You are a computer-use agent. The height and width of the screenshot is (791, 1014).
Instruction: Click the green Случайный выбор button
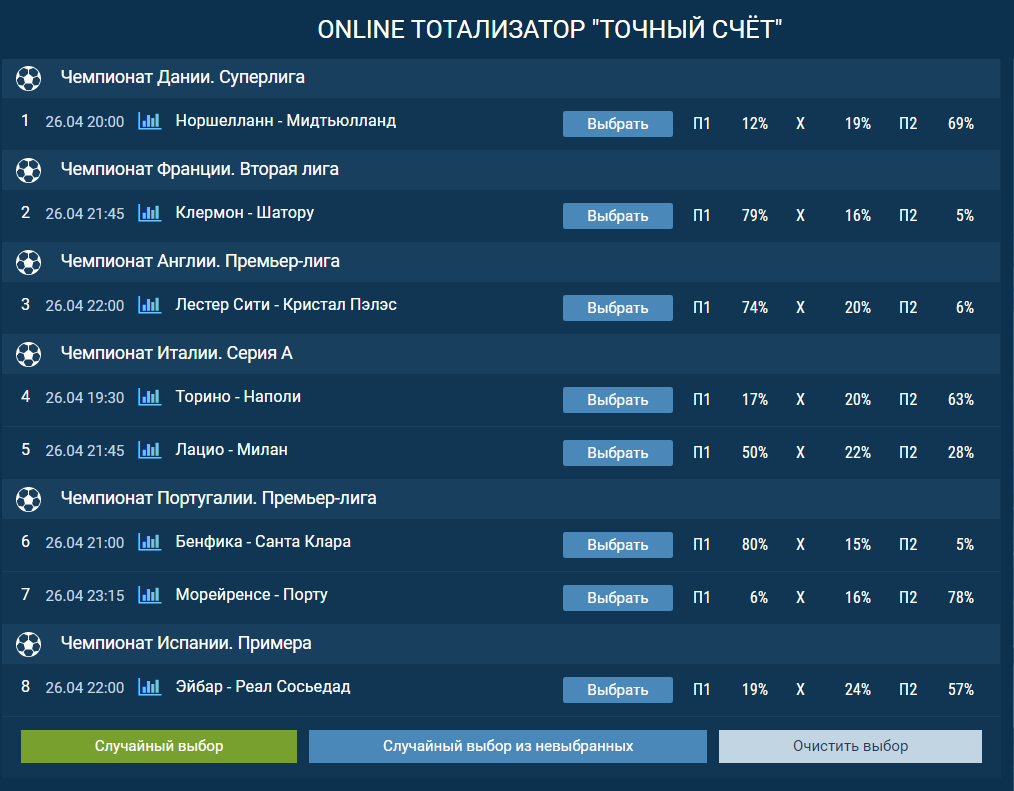click(x=159, y=746)
